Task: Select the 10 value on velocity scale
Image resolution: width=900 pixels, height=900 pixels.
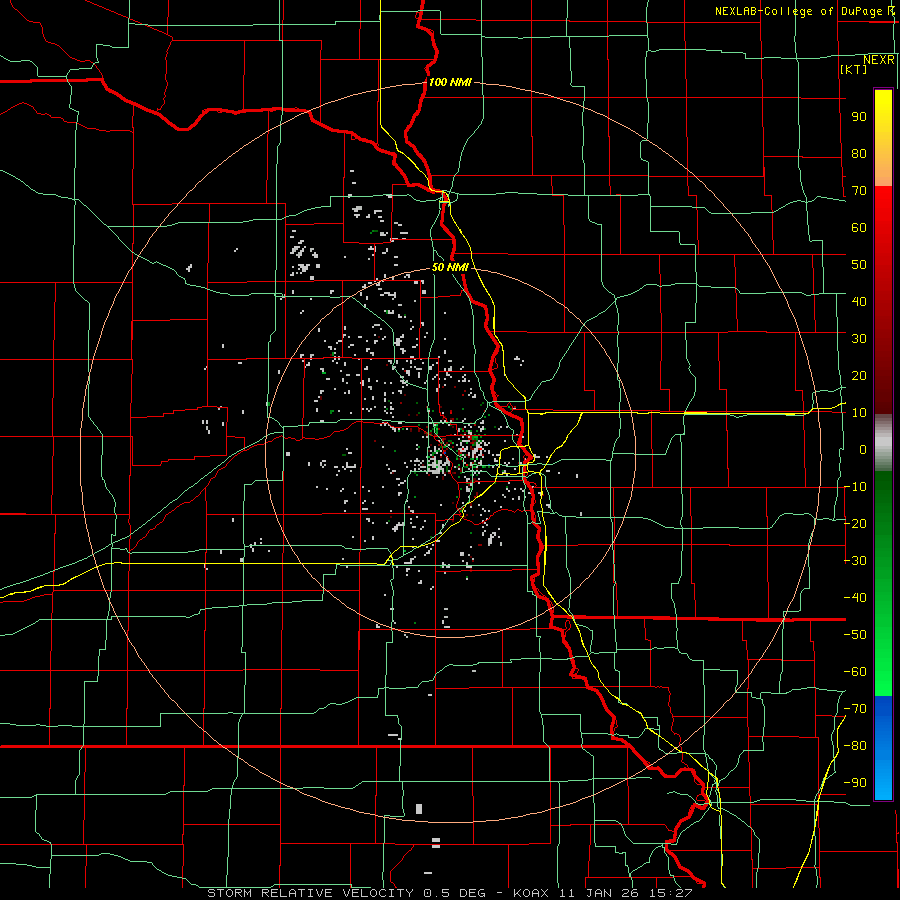Action: [x=859, y=413]
